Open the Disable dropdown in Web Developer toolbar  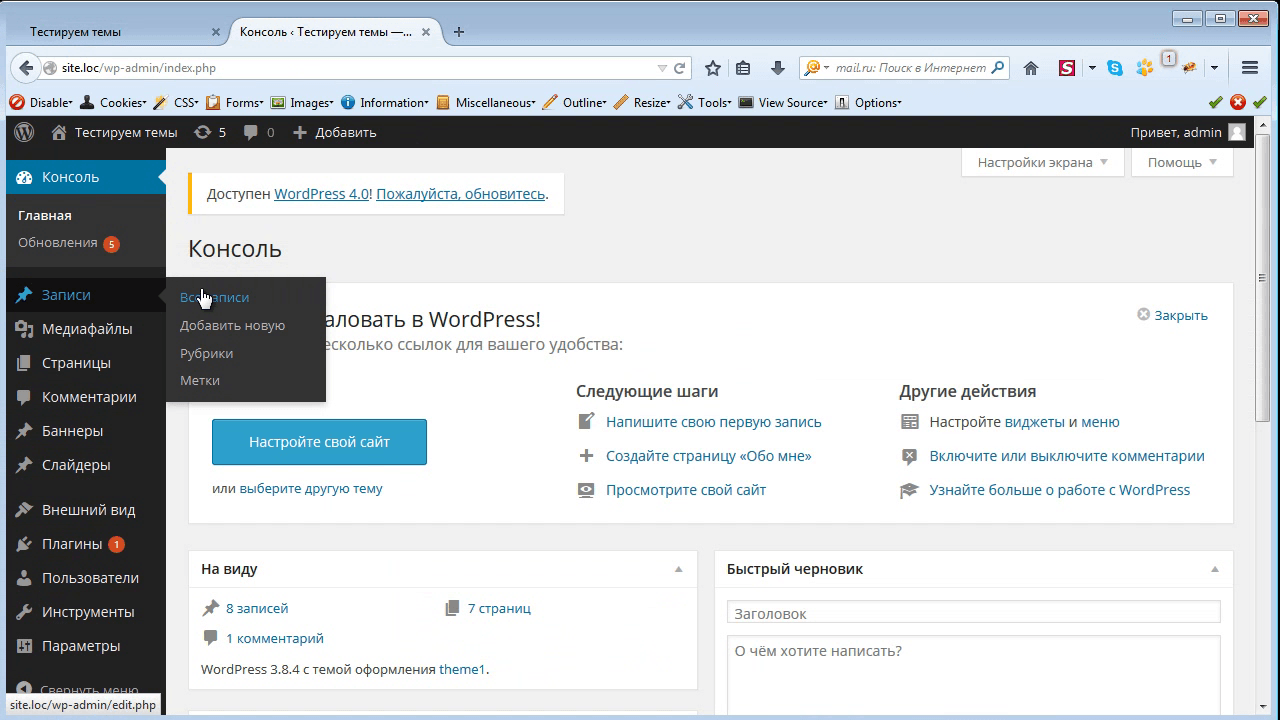coord(41,102)
